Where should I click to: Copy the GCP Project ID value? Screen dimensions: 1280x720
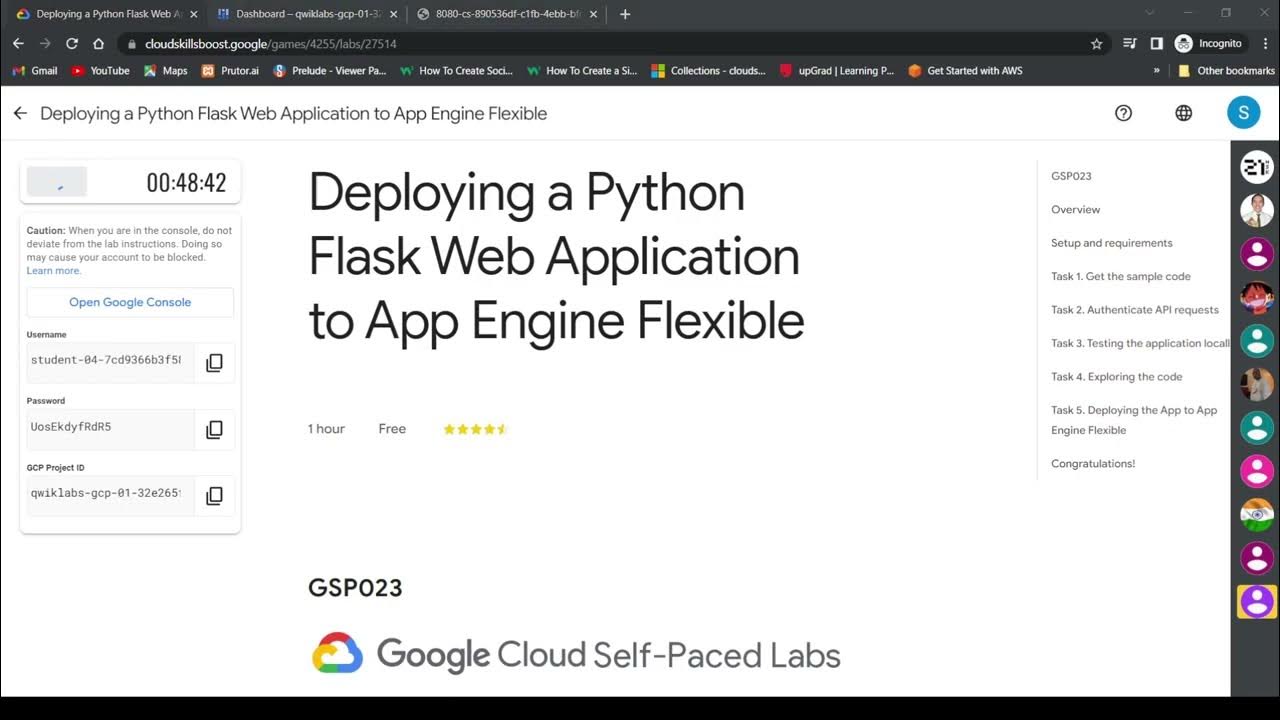[x=214, y=495]
